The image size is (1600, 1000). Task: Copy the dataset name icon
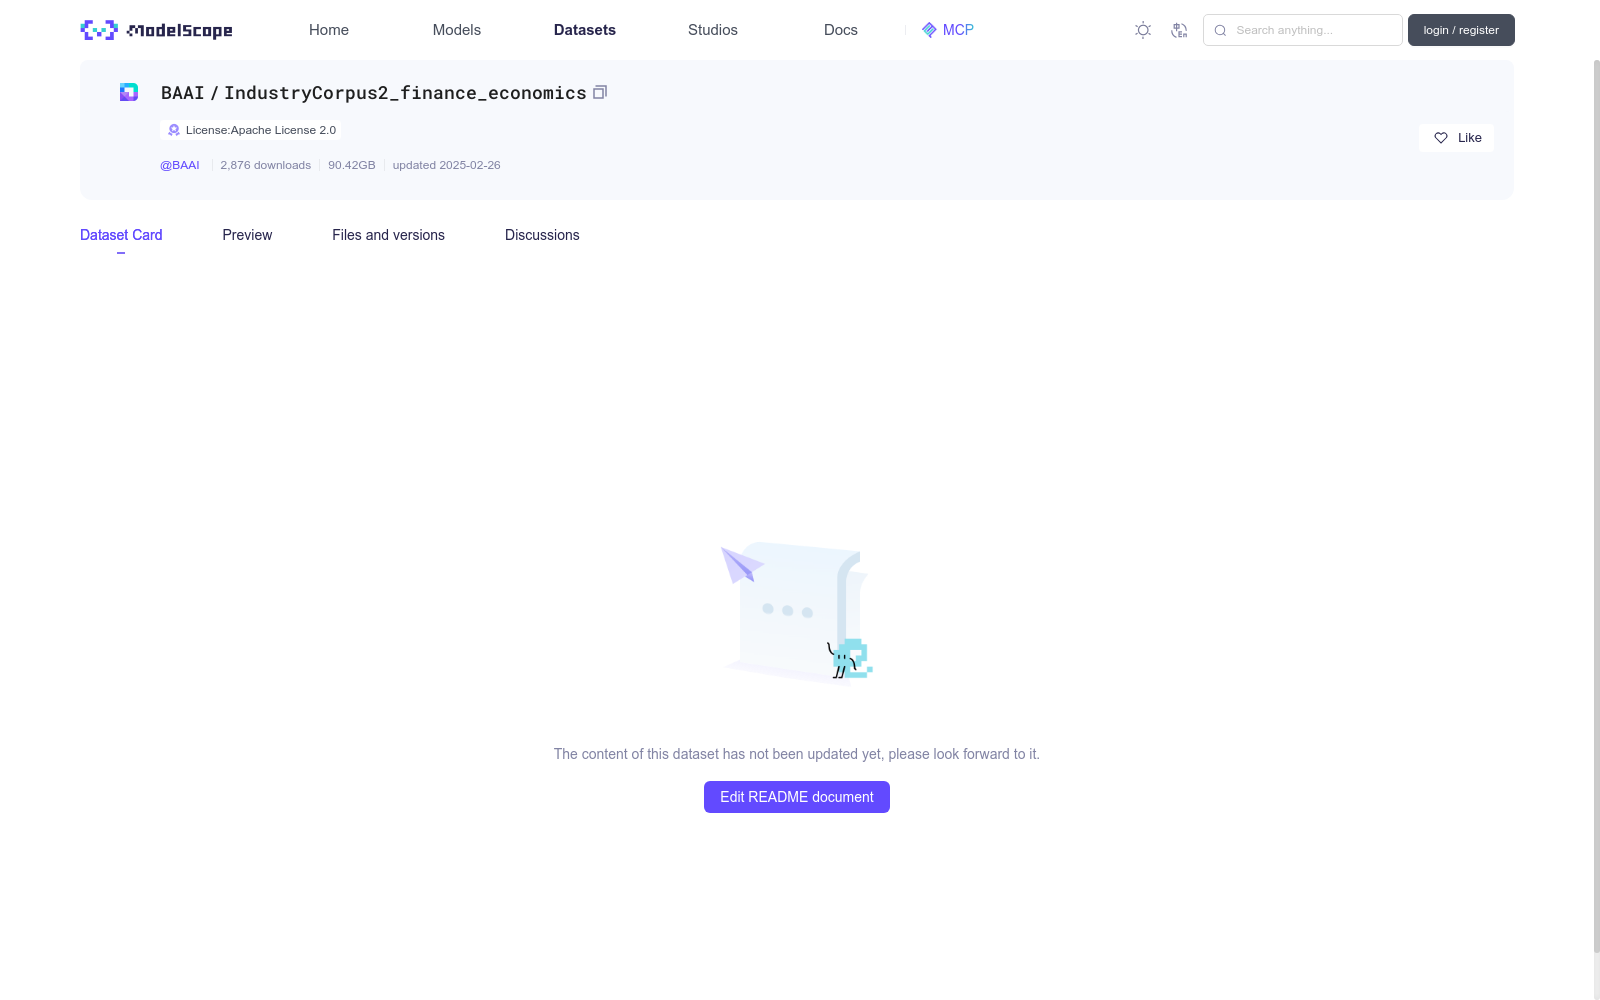pyautogui.click(x=600, y=92)
